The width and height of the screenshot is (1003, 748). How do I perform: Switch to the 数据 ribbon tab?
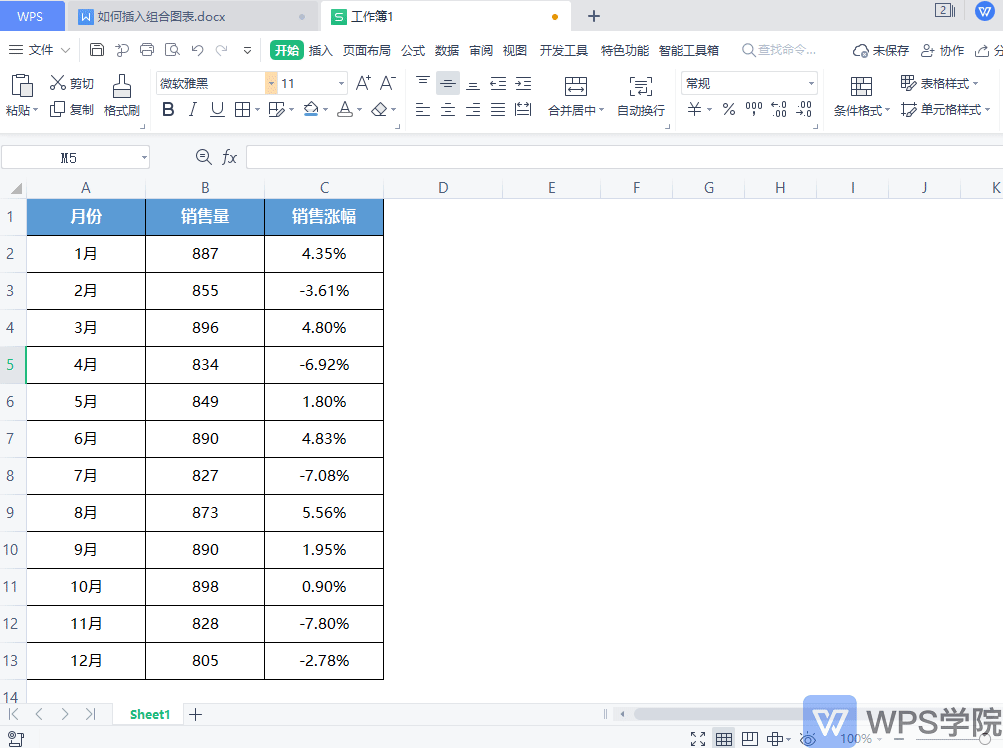[x=446, y=50]
